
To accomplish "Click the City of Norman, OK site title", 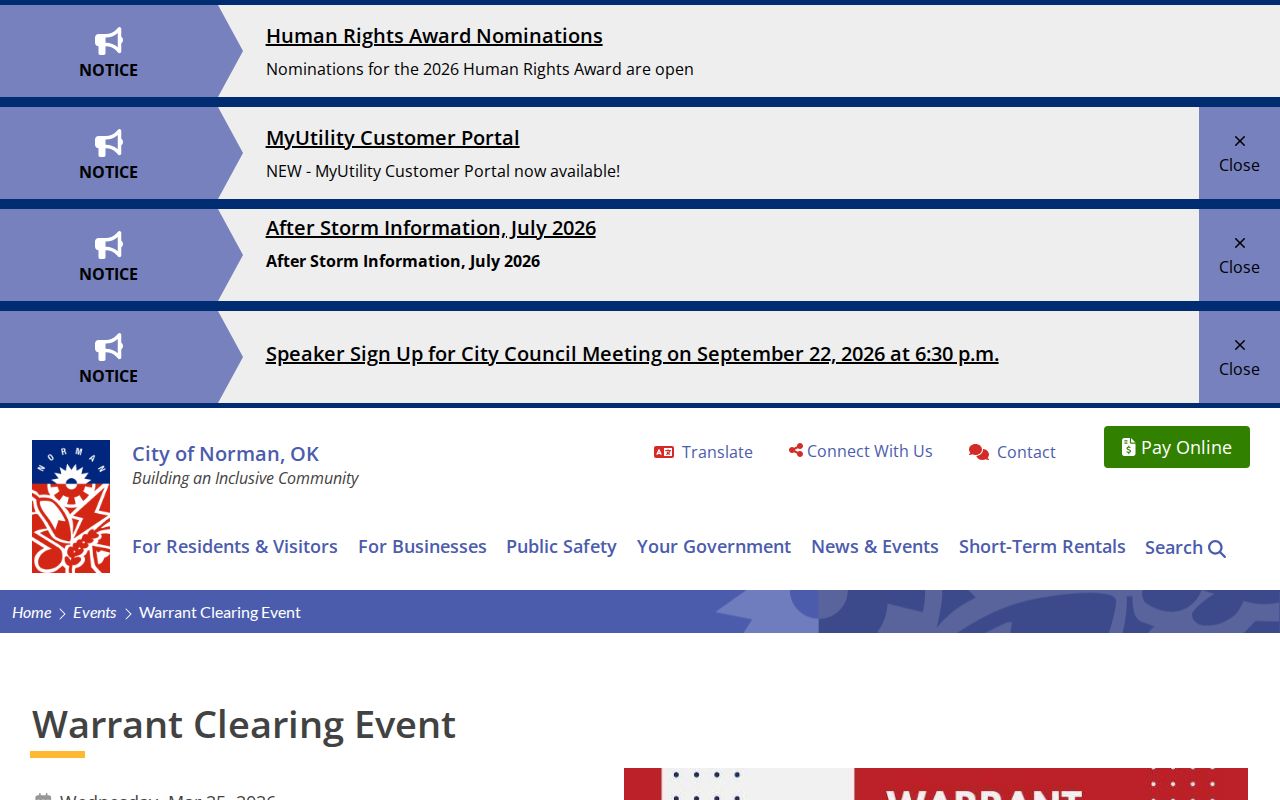I will [226, 454].
